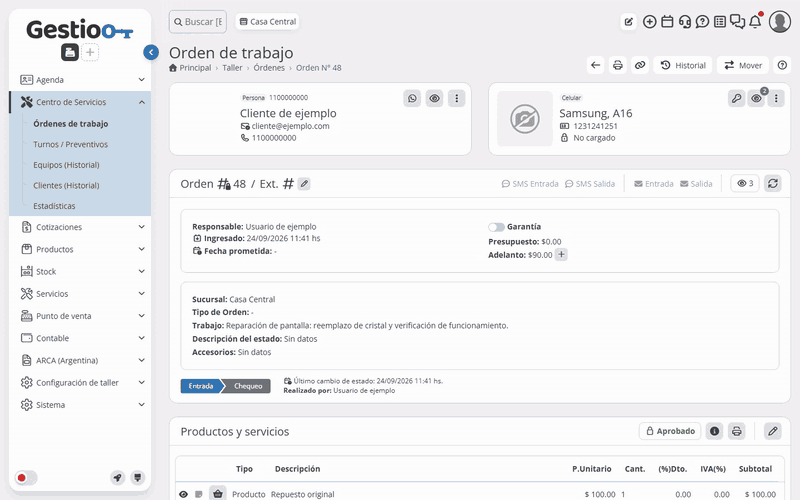800x500 pixels.
Task: Go back with the left arrow button
Action: 595,65
